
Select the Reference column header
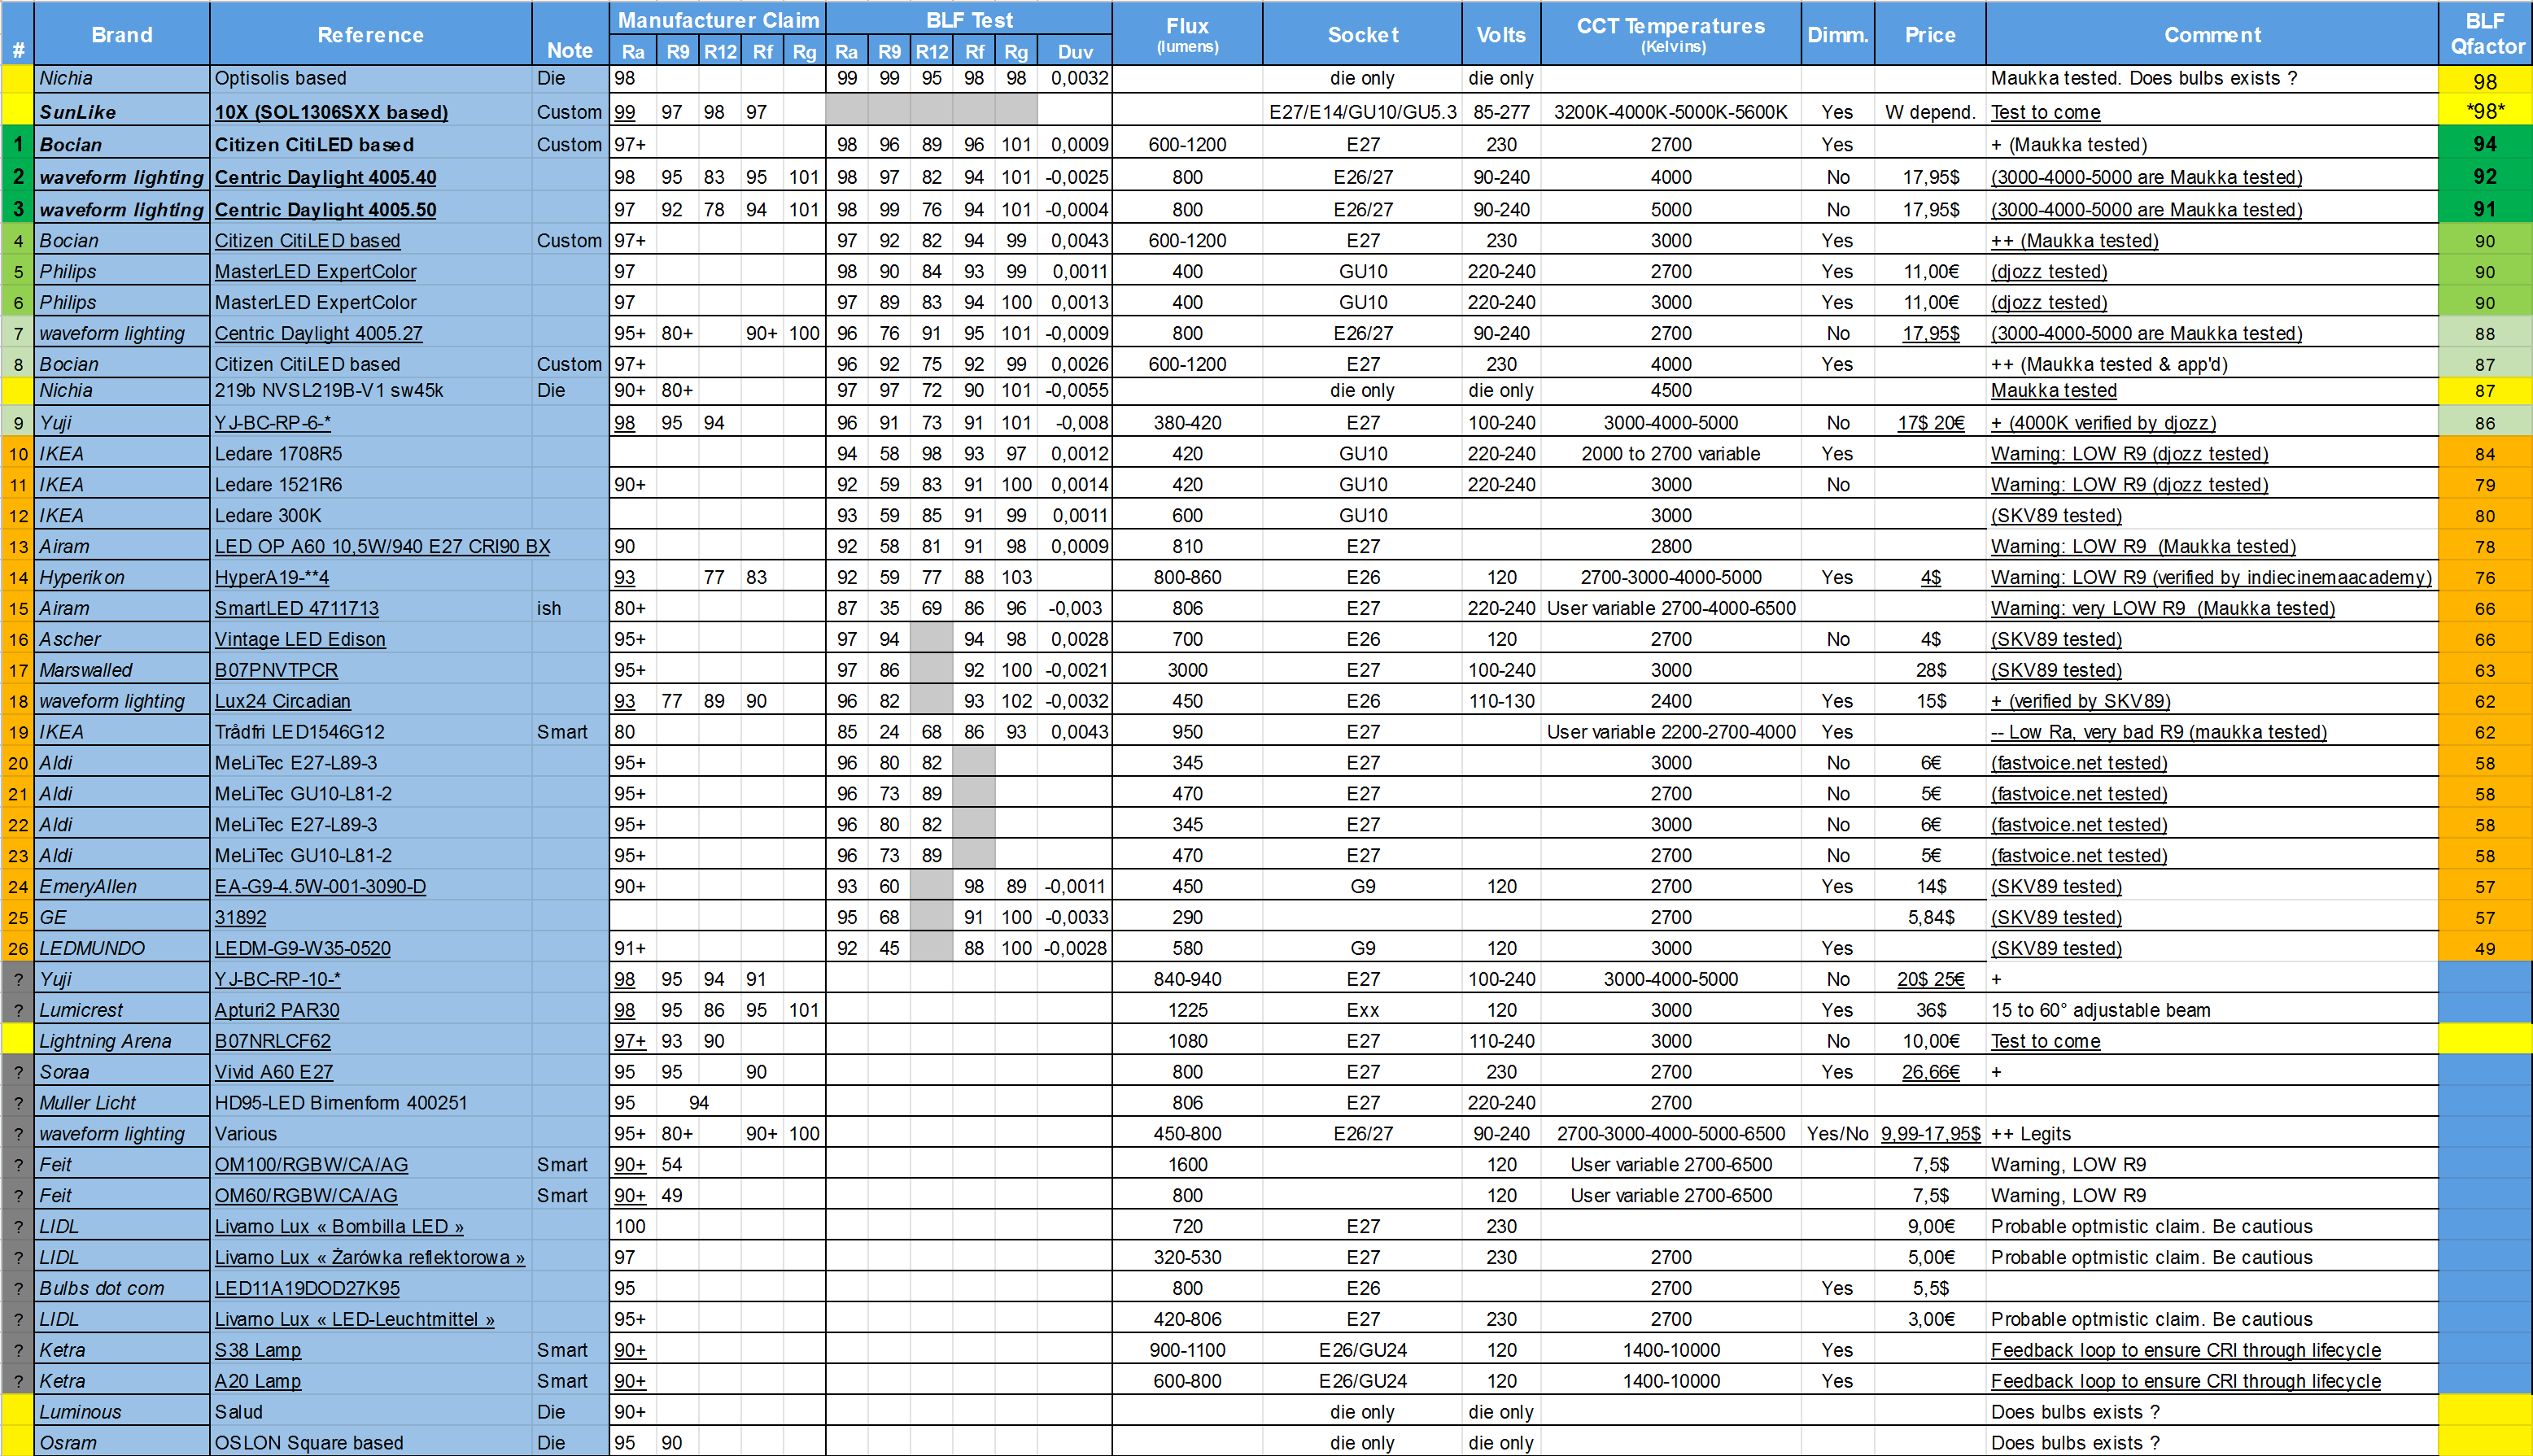coord(370,34)
